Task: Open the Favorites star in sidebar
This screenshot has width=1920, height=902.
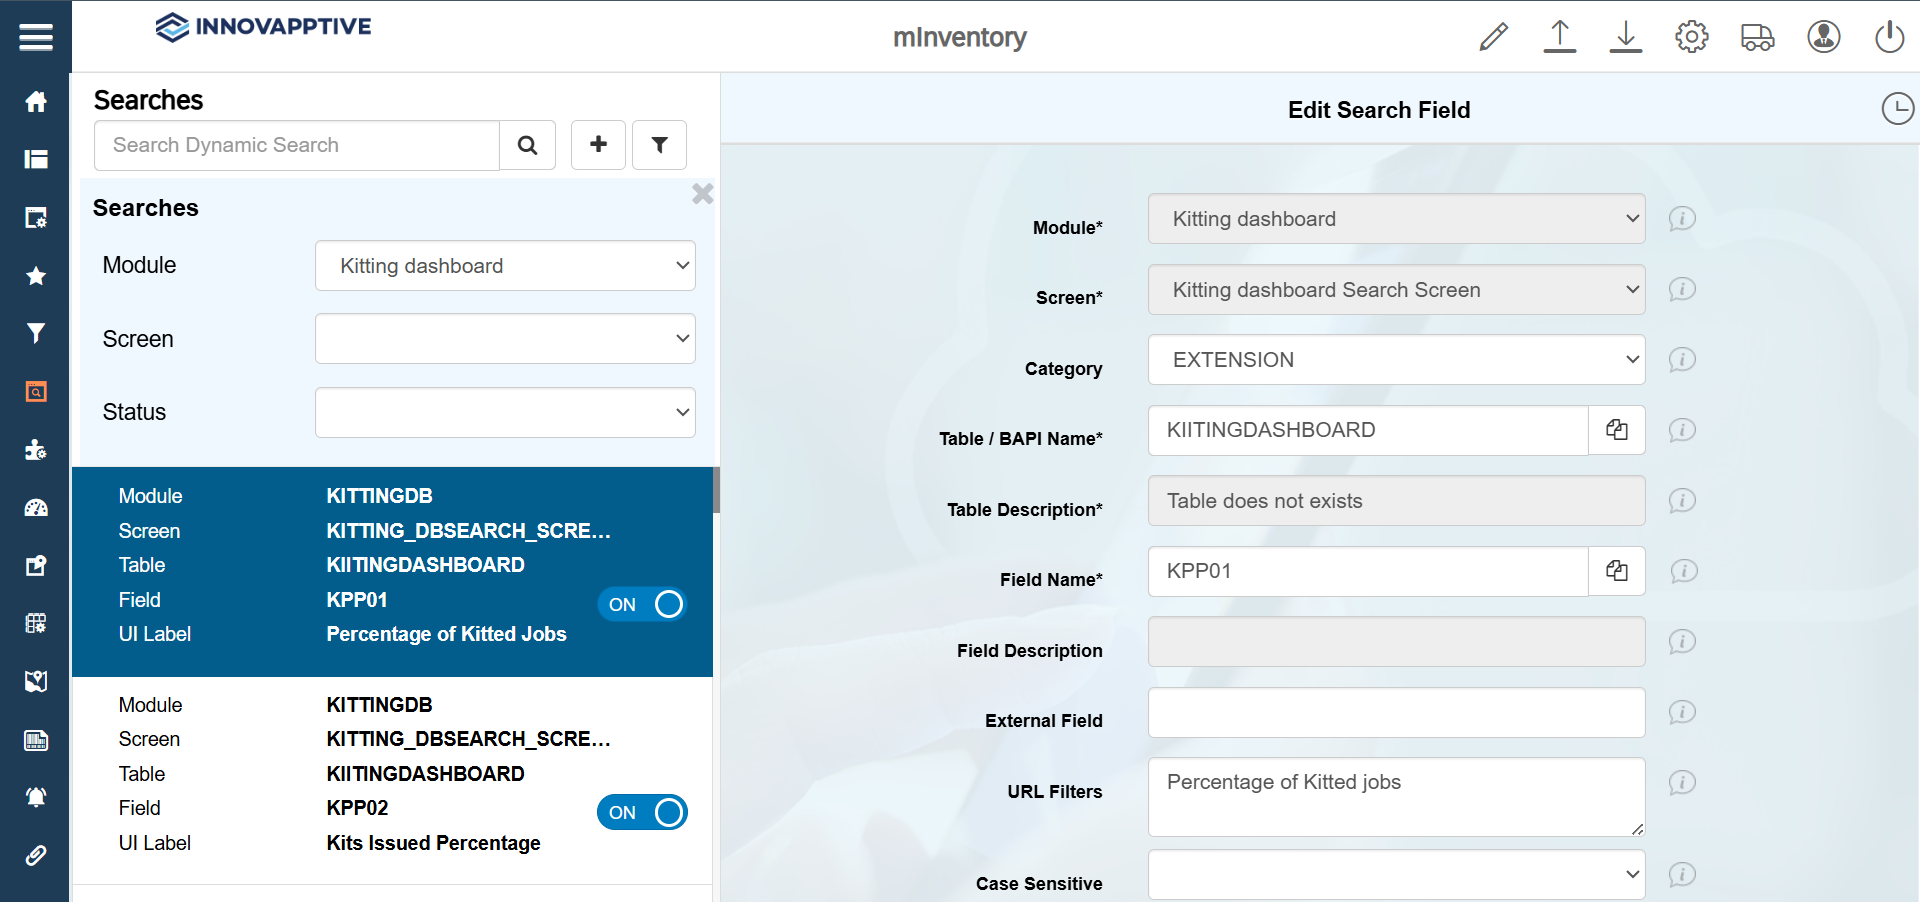Action: point(36,276)
